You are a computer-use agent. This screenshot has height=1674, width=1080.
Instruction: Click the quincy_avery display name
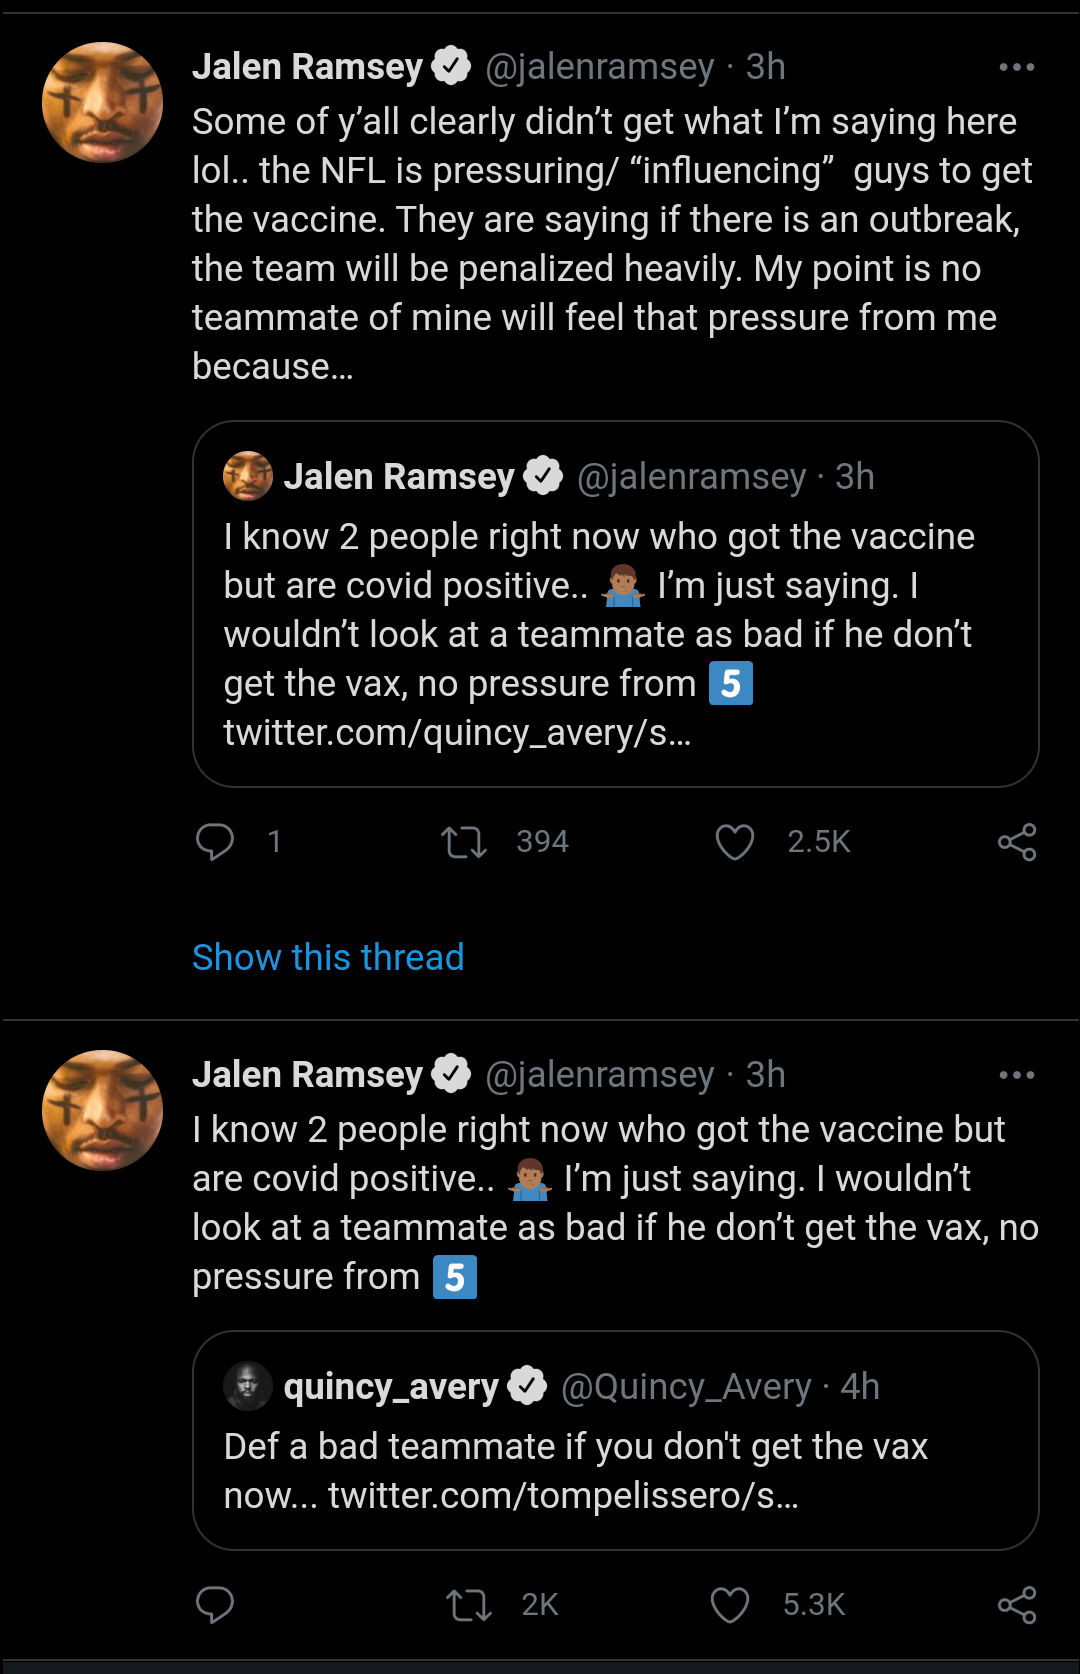[x=391, y=1387]
